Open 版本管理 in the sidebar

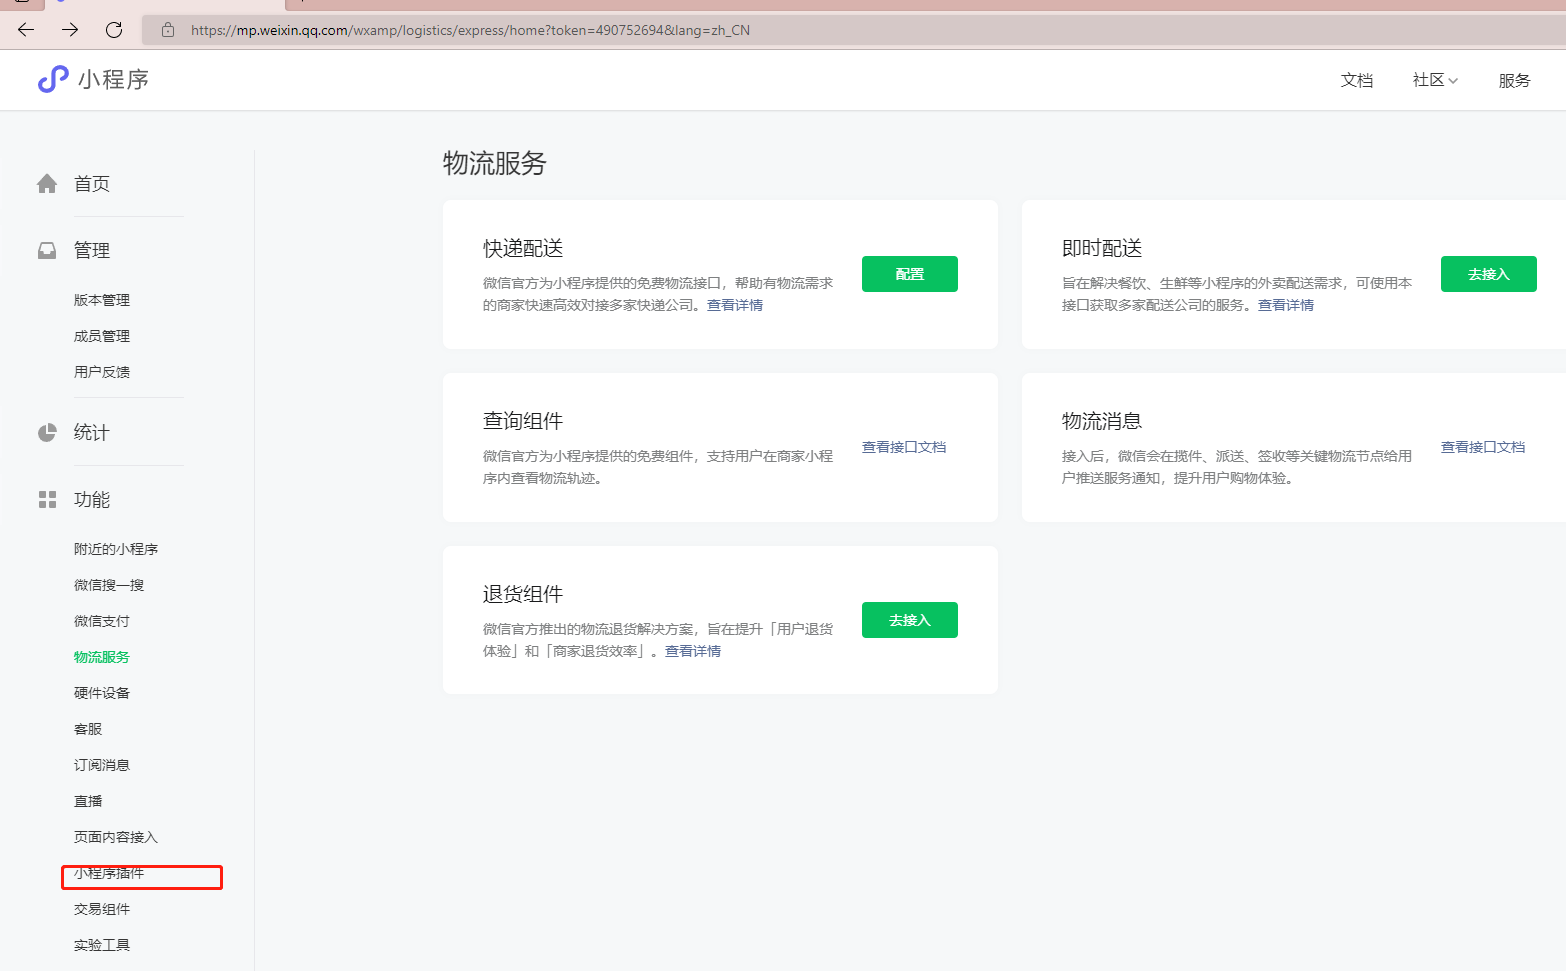click(102, 300)
